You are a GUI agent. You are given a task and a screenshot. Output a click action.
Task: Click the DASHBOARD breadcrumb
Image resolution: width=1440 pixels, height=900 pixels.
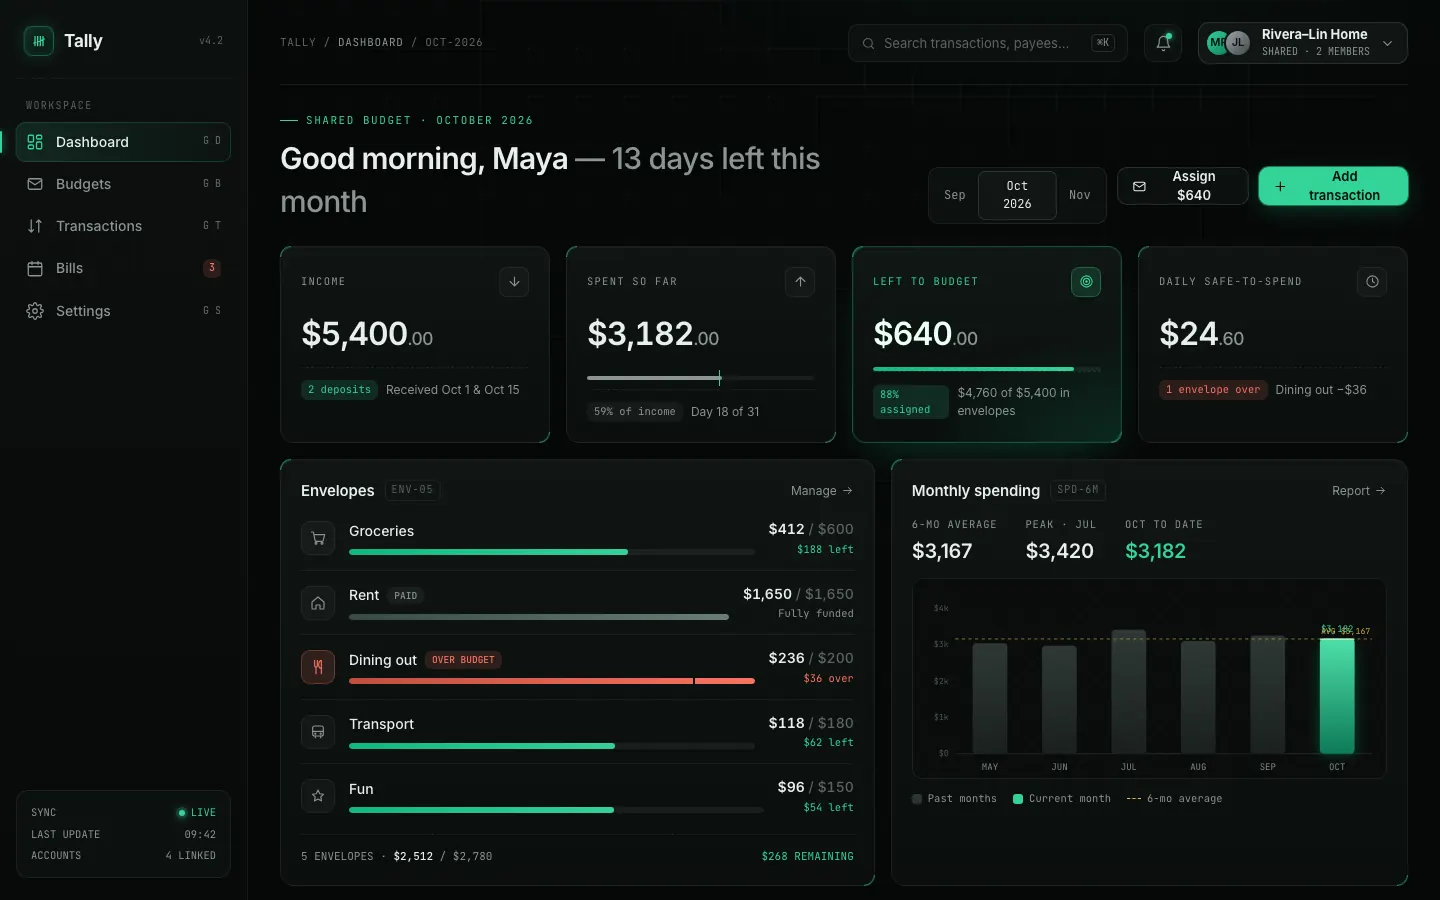[370, 43]
